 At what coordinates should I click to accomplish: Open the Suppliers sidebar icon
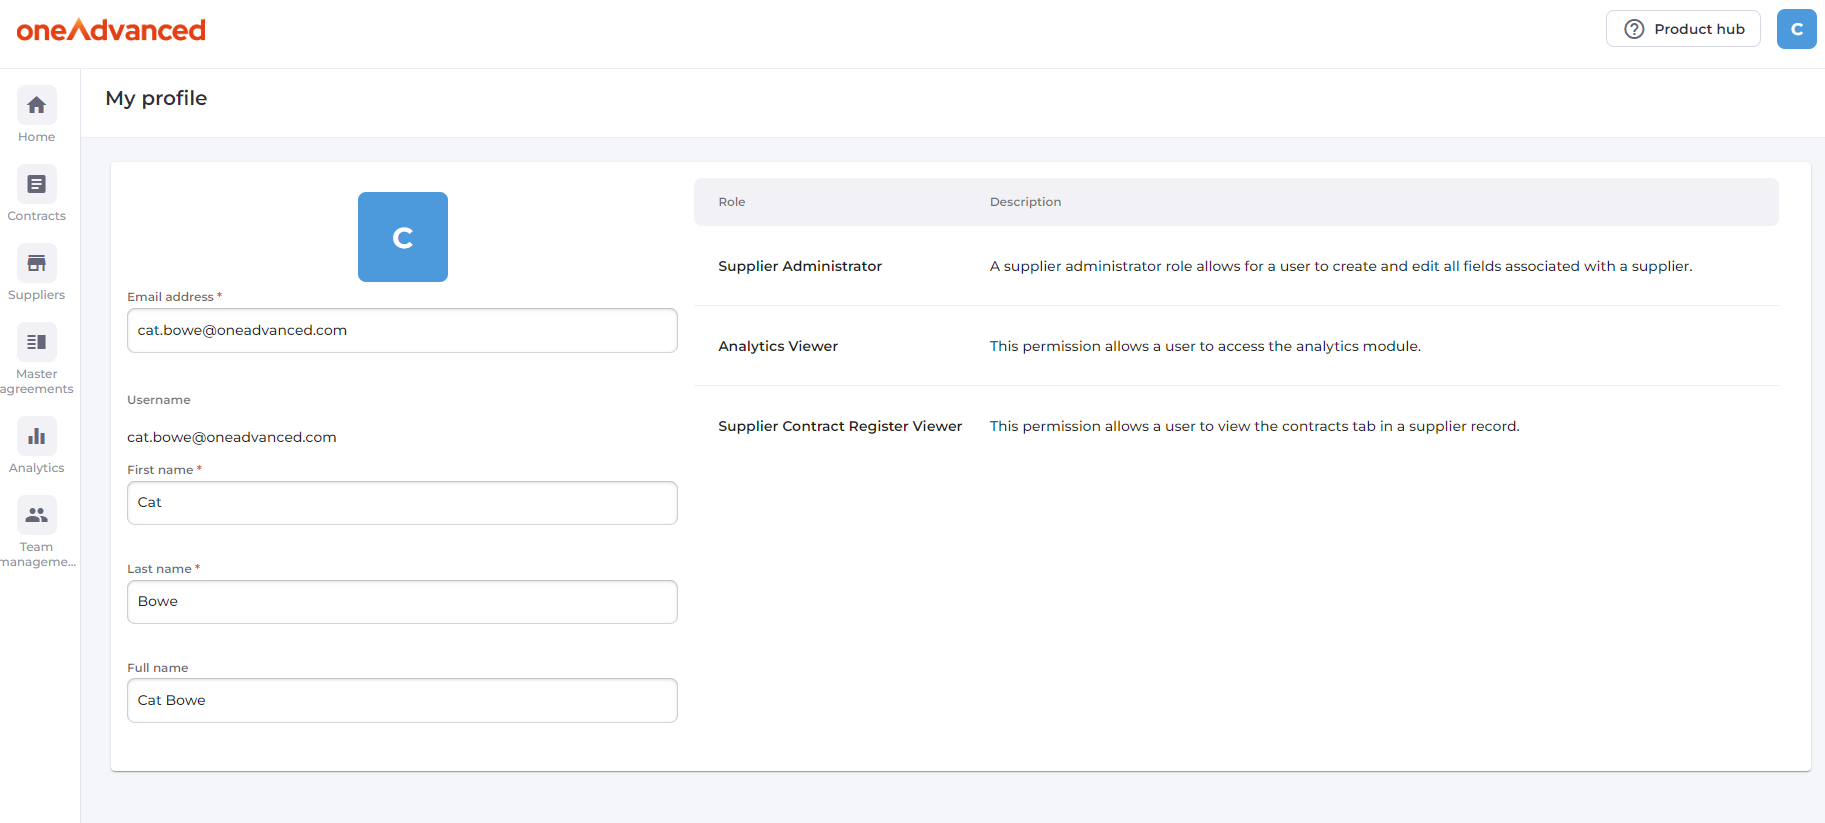click(37, 264)
